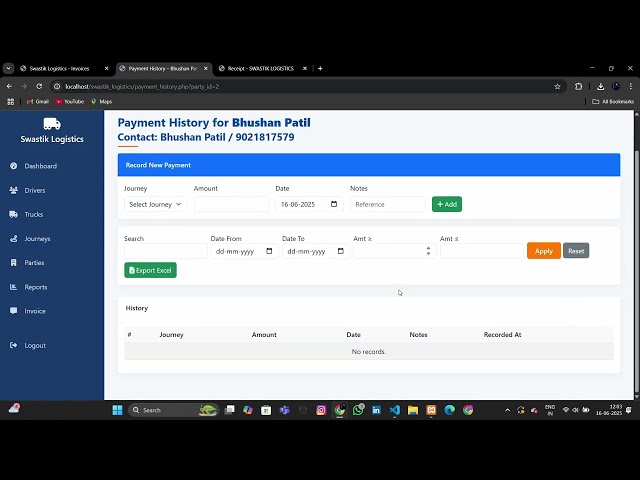Image resolution: width=640 pixels, height=480 pixels.
Task: Open the All Bookmarks folder
Action: click(613, 102)
